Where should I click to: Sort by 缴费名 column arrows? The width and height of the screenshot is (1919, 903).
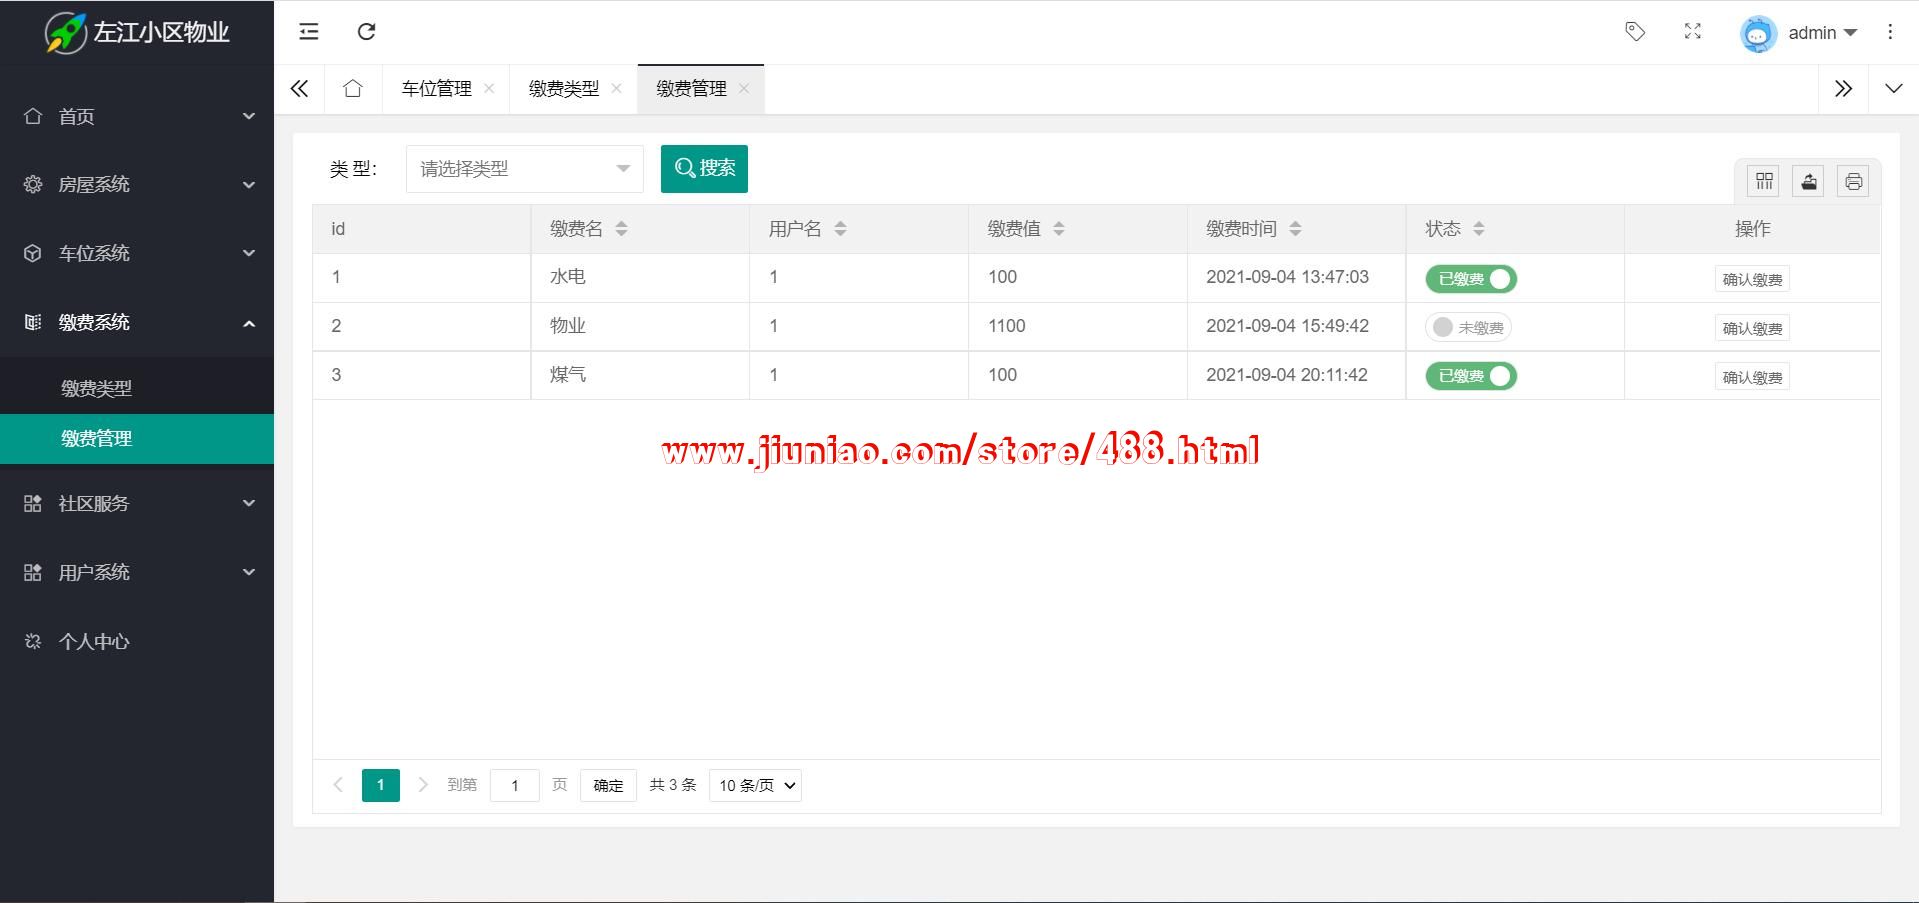click(x=621, y=229)
